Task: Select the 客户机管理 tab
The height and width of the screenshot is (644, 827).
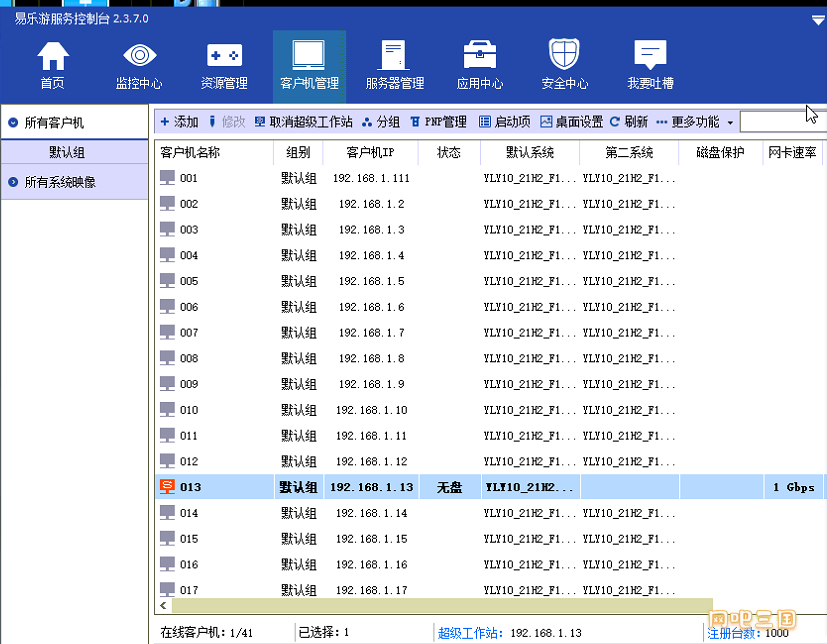Action: pos(309,66)
